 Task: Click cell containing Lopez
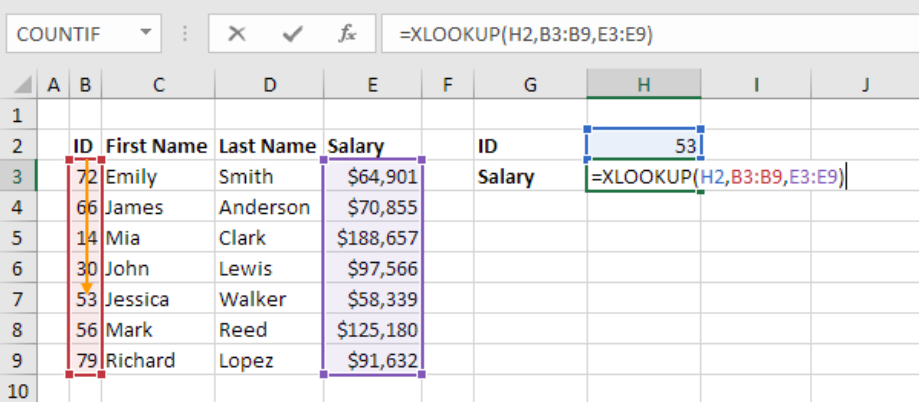click(x=269, y=360)
